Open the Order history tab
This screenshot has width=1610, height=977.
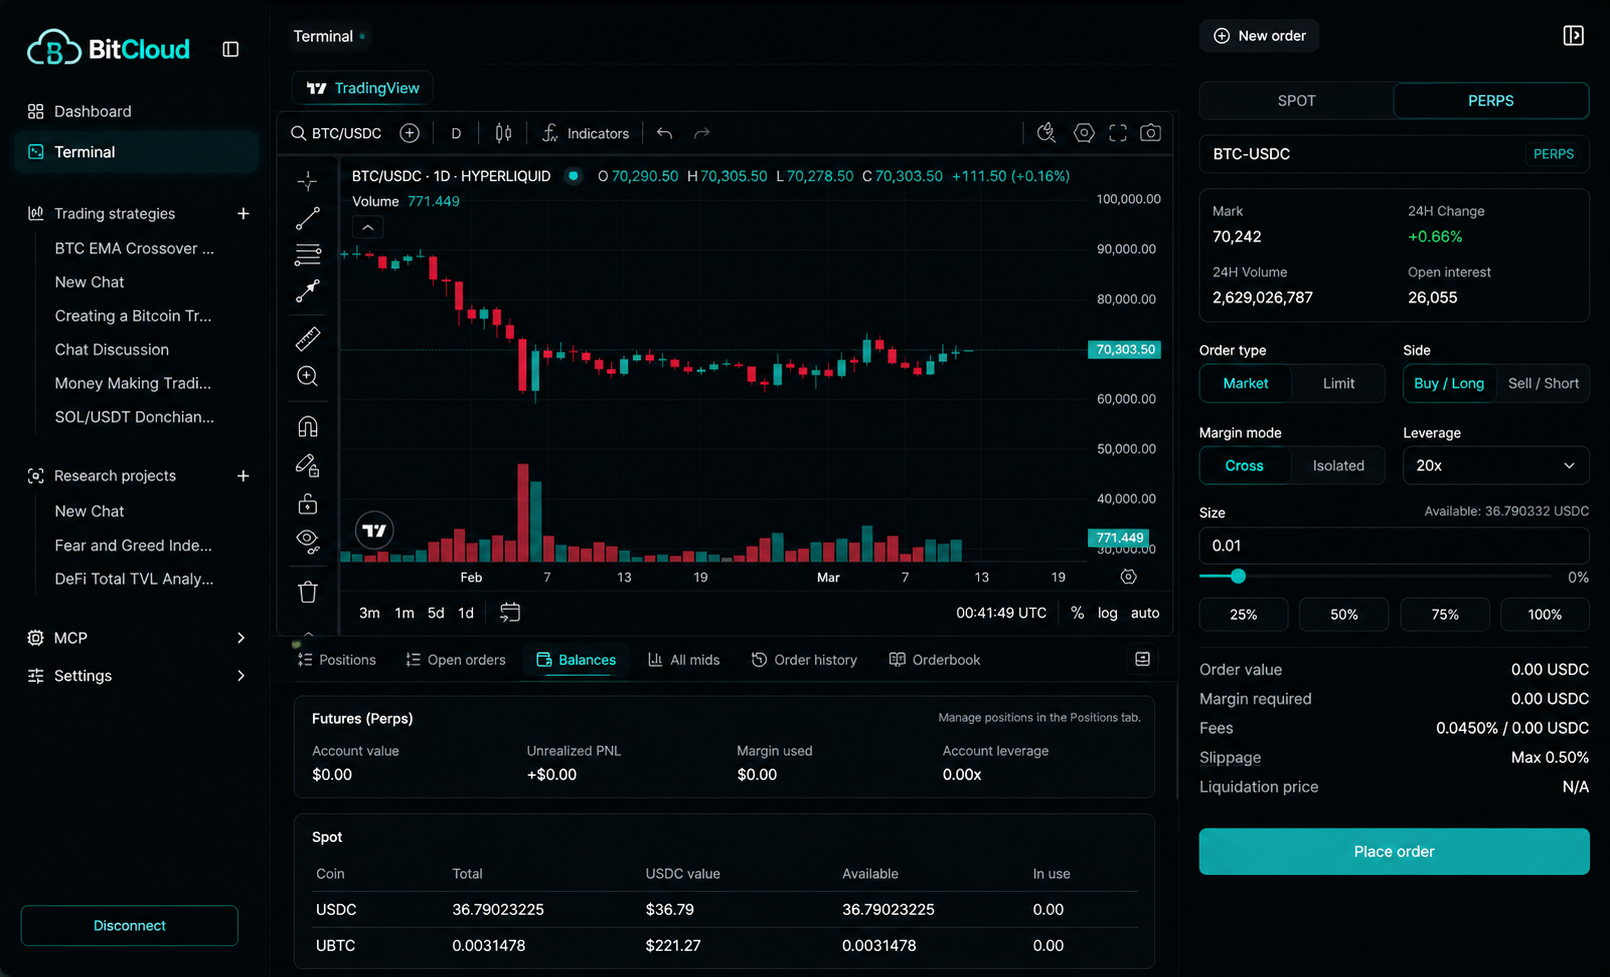point(804,660)
